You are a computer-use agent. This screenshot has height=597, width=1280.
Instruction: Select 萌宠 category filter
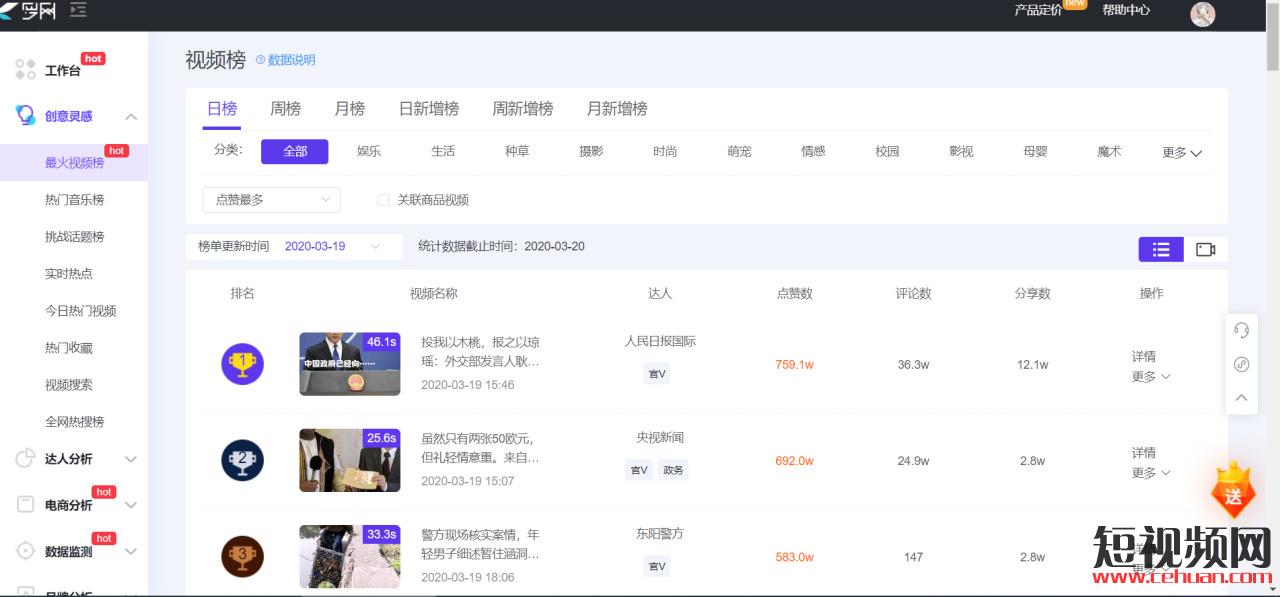[739, 151]
